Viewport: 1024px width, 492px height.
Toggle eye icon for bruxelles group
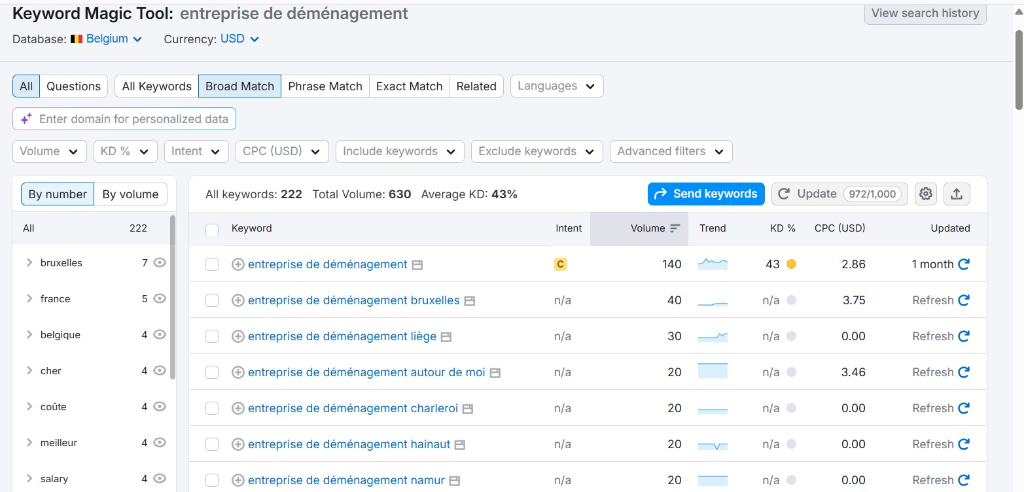[x=159, y=263]
